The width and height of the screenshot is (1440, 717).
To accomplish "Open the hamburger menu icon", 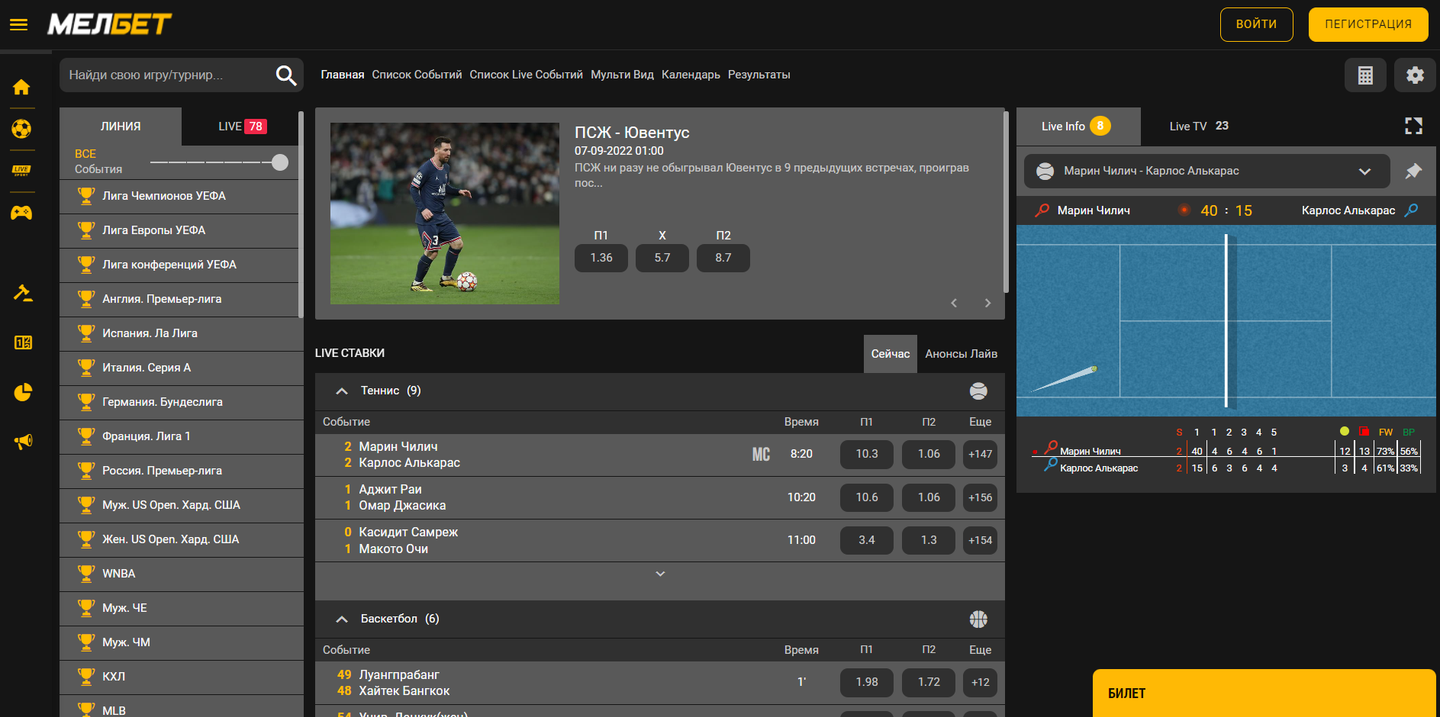I will click(18, 24).
